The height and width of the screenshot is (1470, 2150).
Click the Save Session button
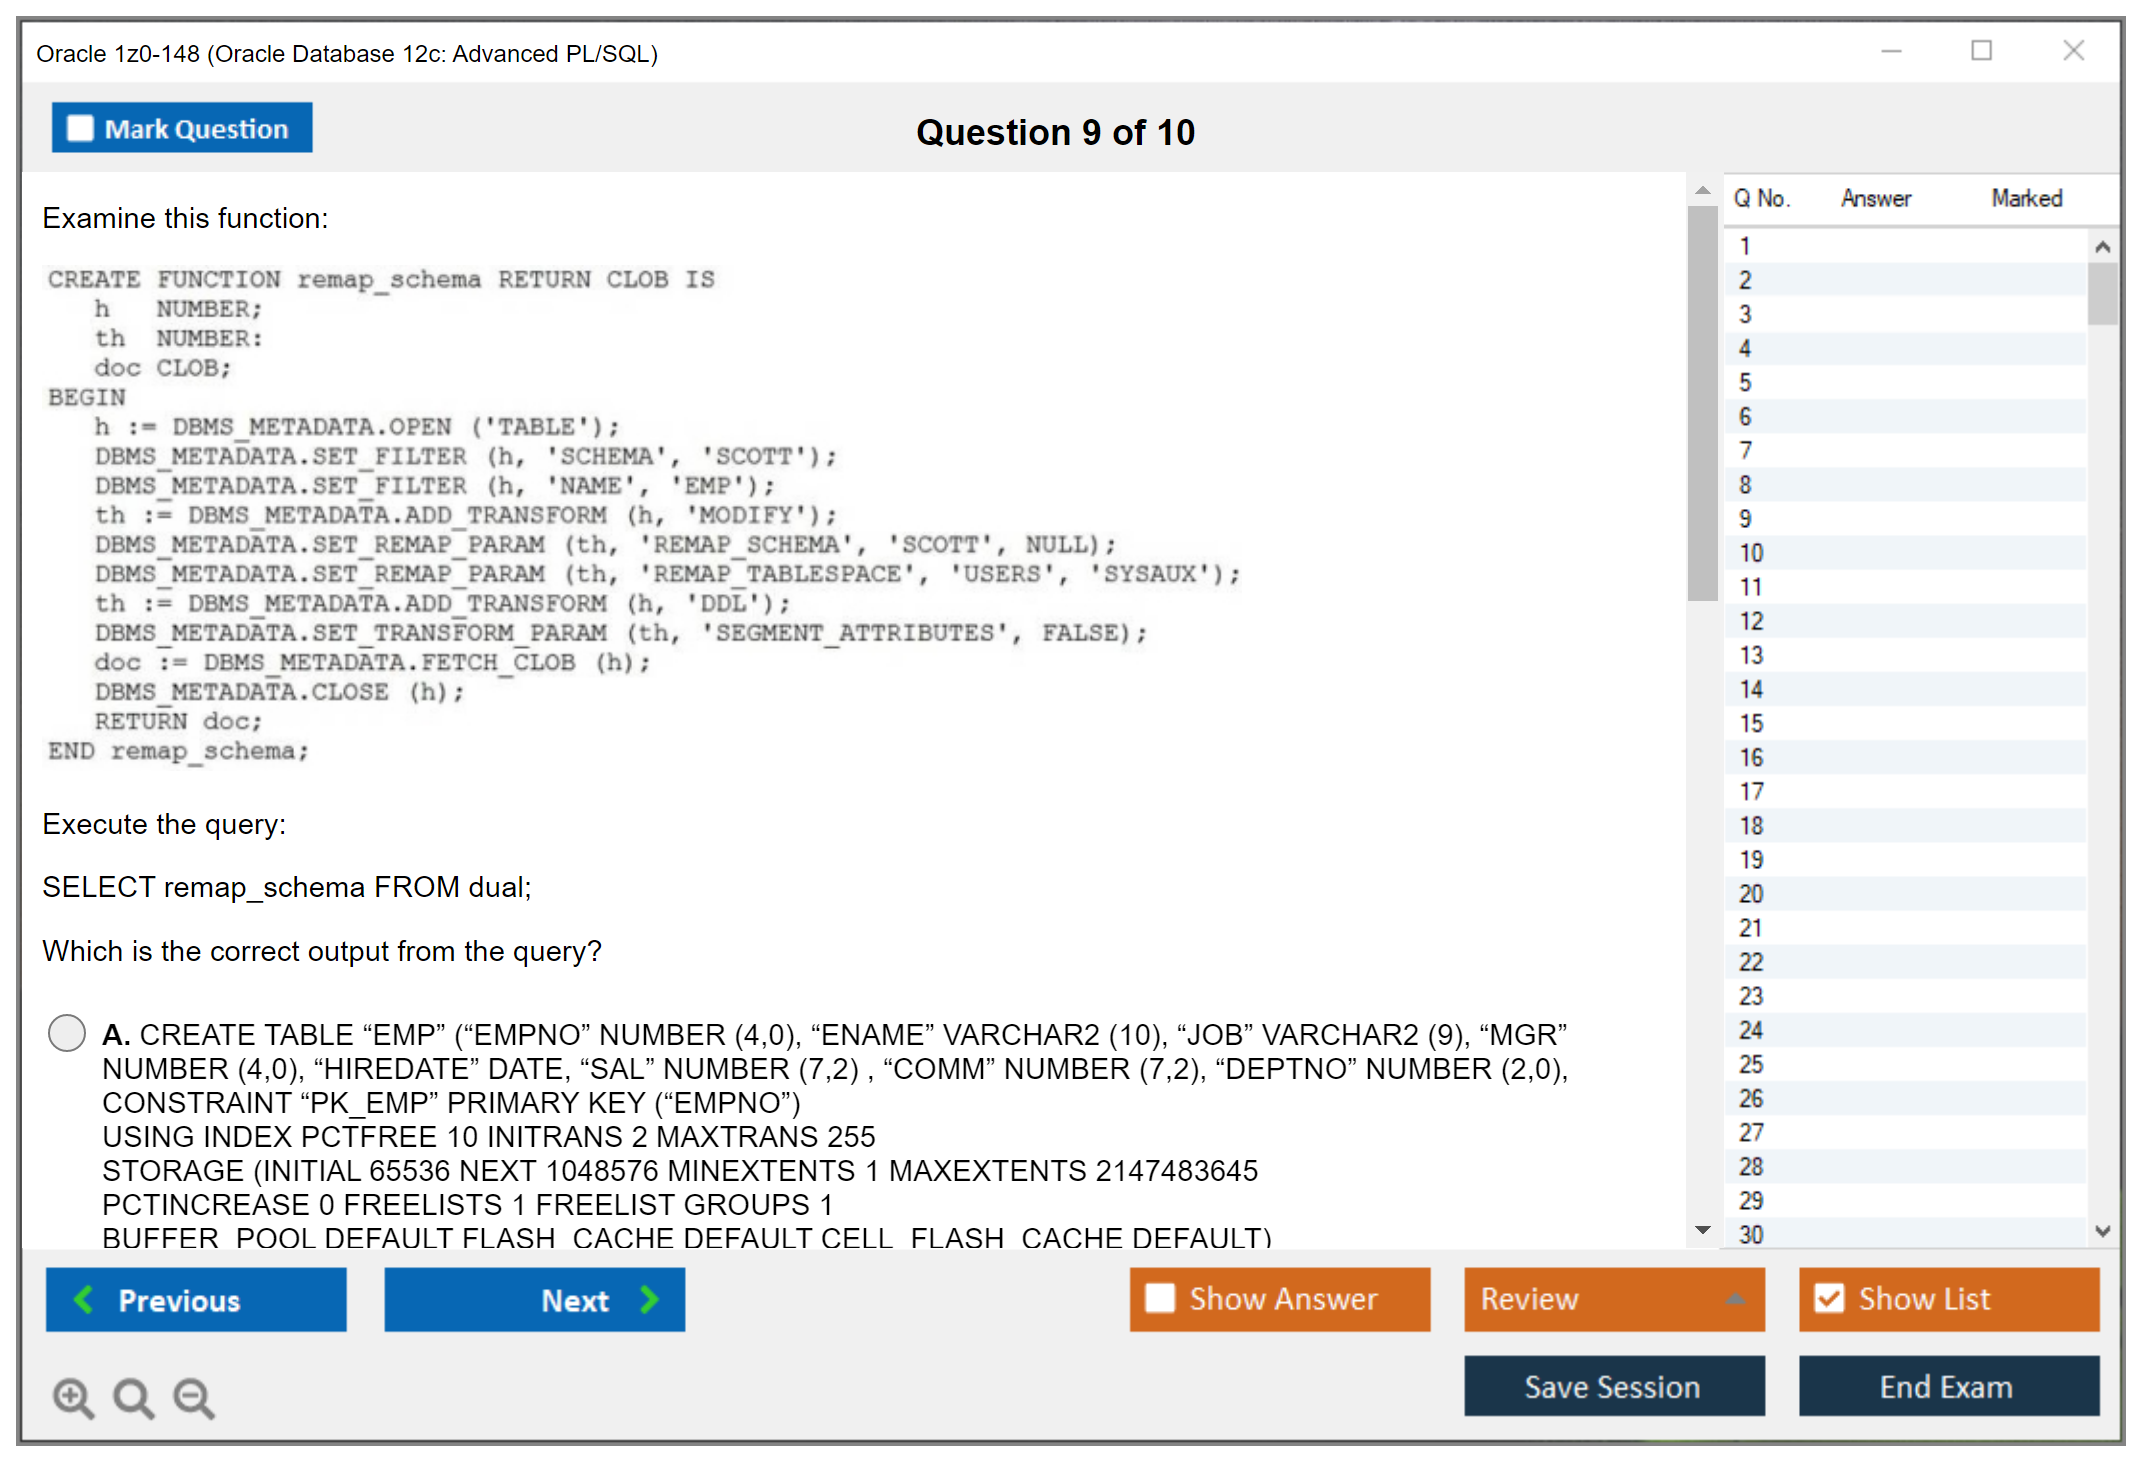point(1613,1386)
